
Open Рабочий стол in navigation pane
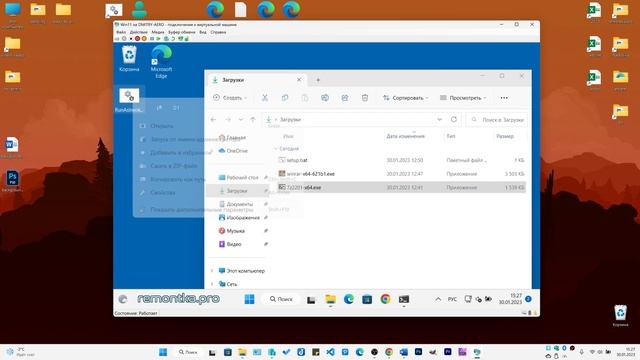(238, 178)
